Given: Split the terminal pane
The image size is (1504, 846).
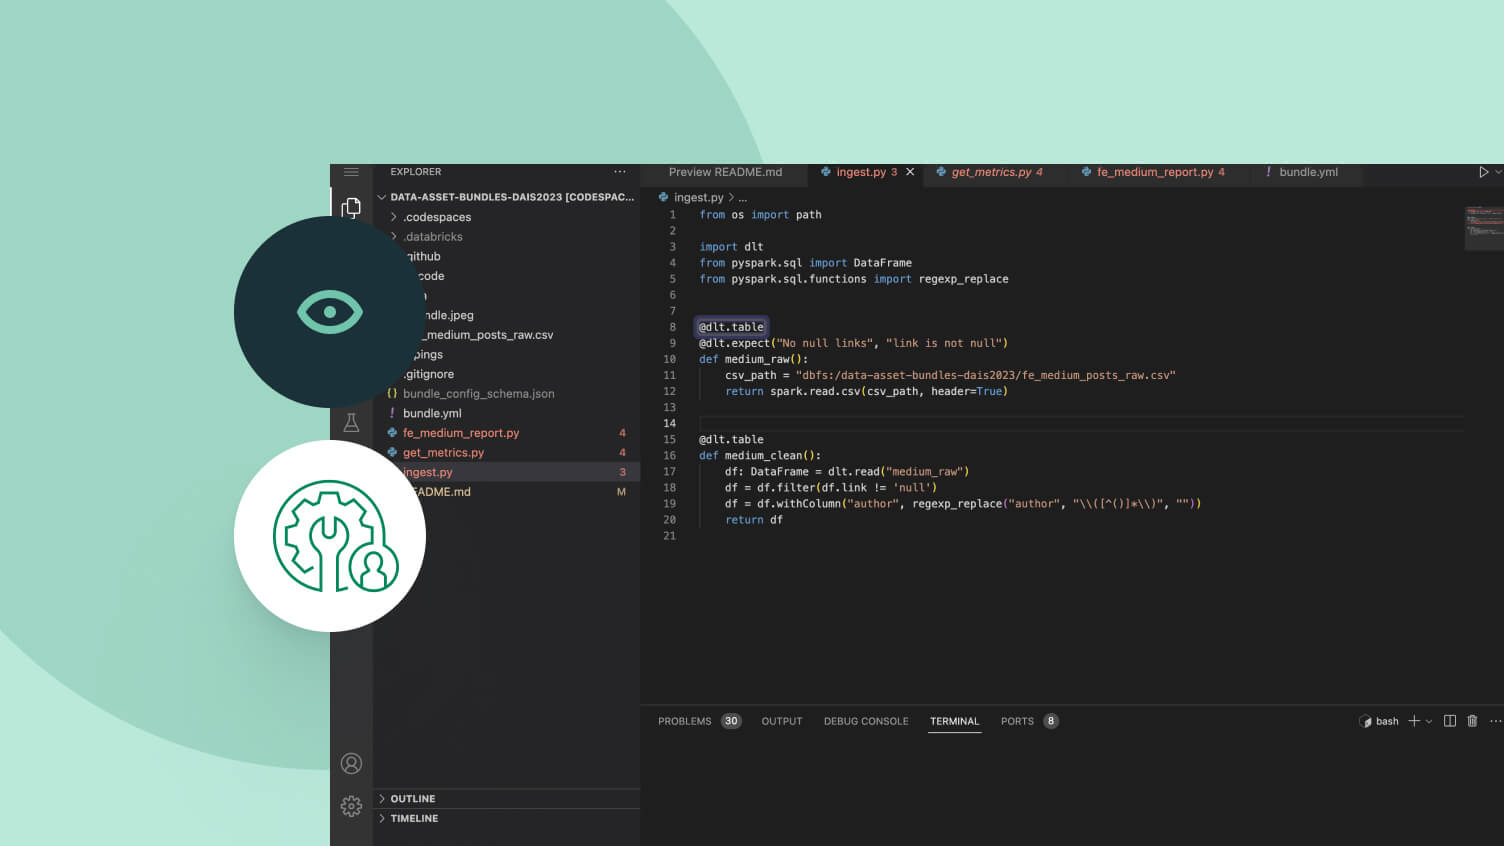Looking at the screenshot, I should (x=1449, y=721).
